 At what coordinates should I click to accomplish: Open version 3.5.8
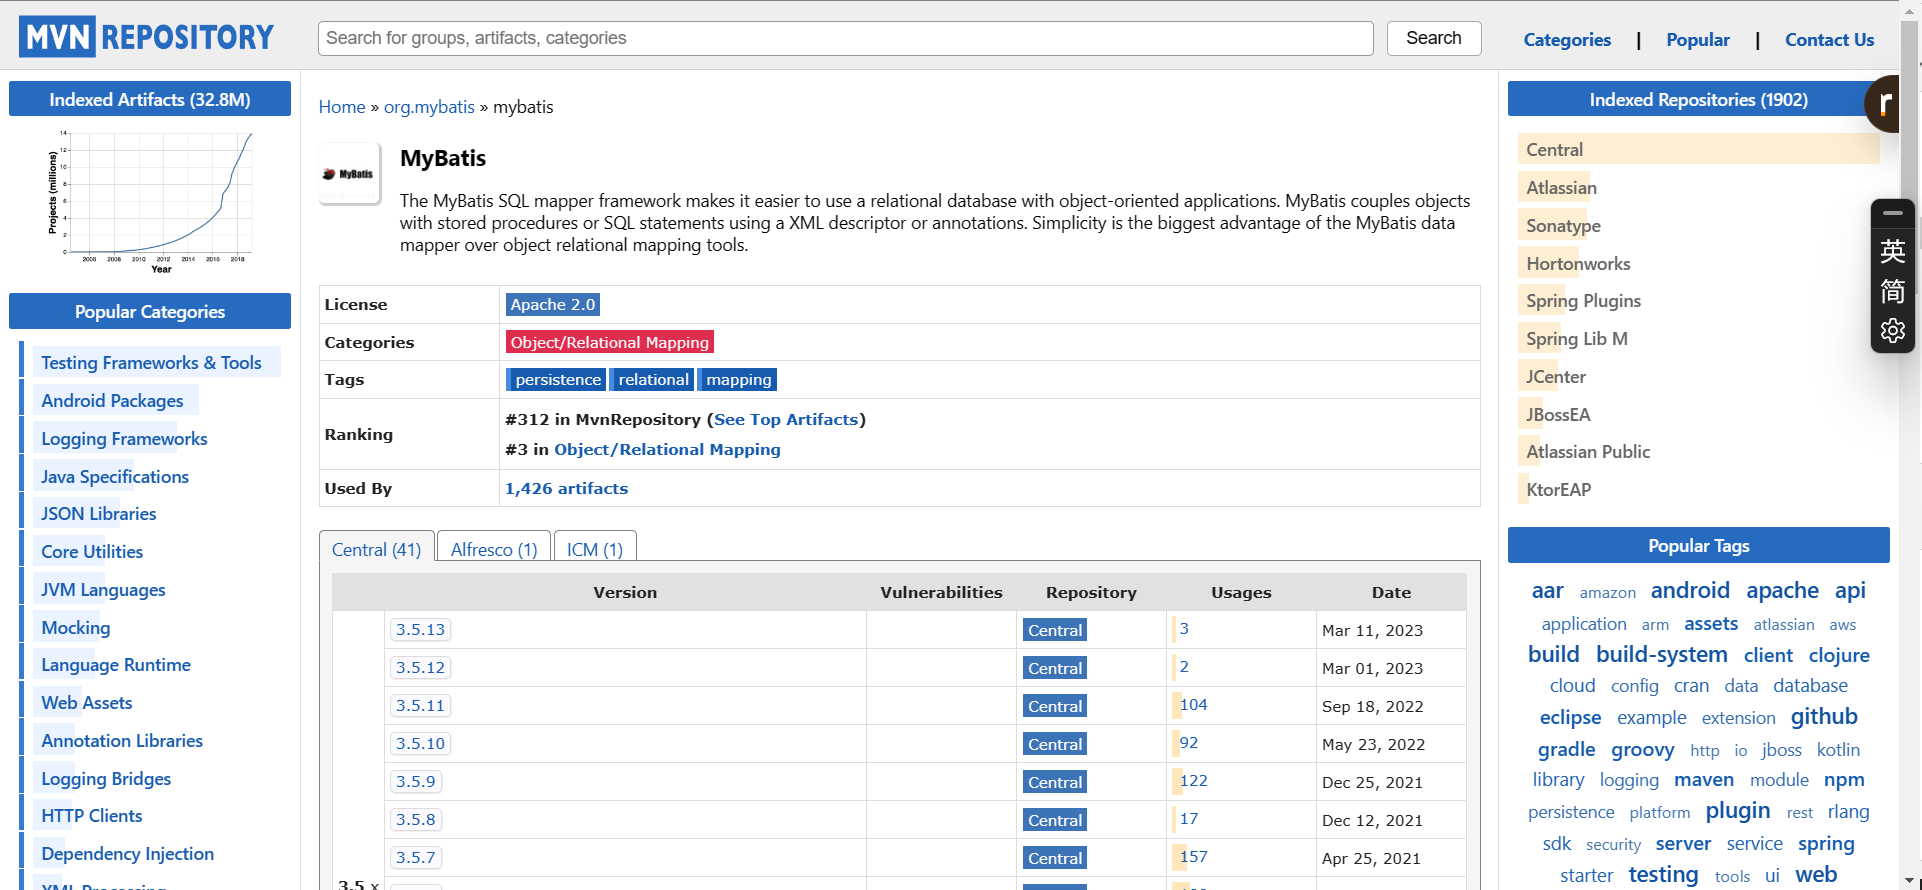[x=416, y=820]
